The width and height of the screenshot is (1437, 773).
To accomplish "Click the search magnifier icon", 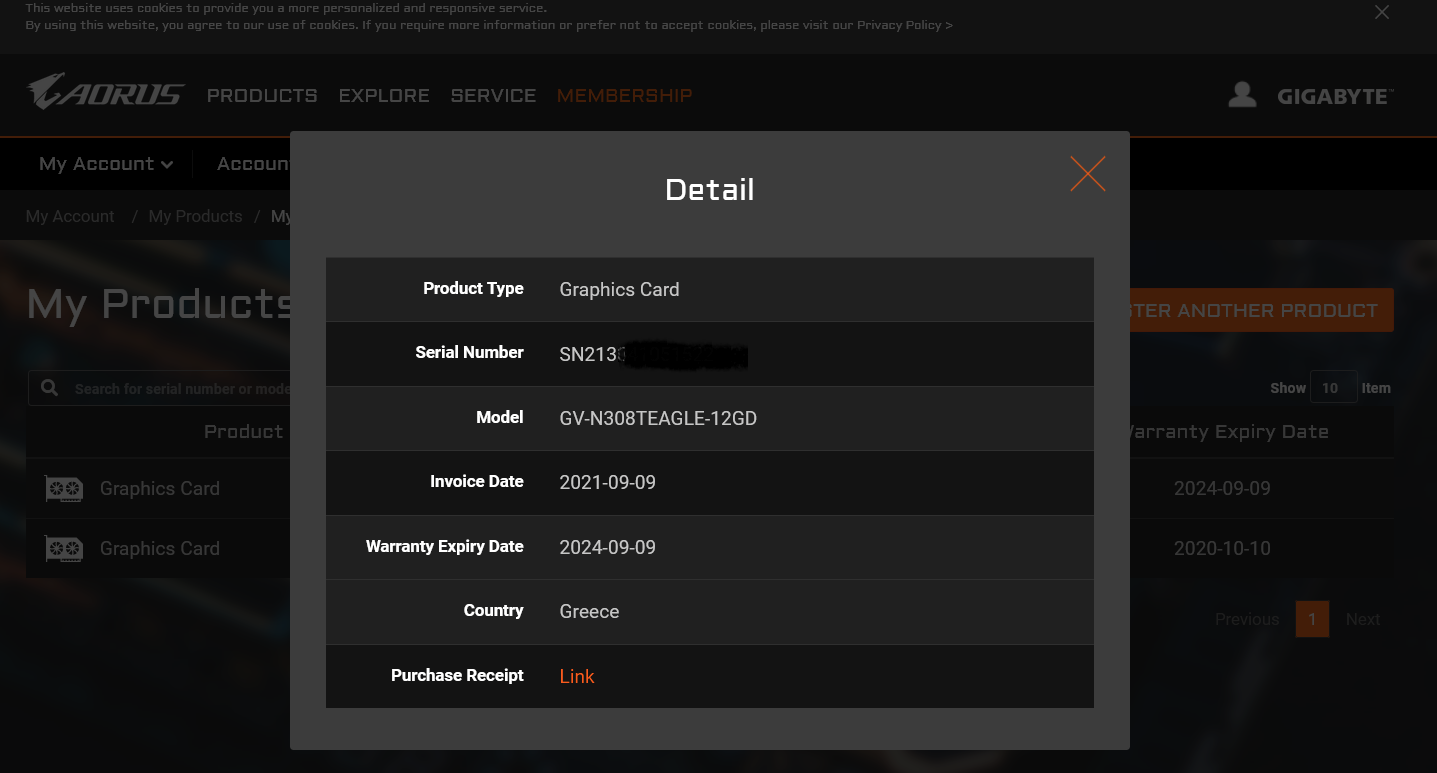I will point(49,388).
